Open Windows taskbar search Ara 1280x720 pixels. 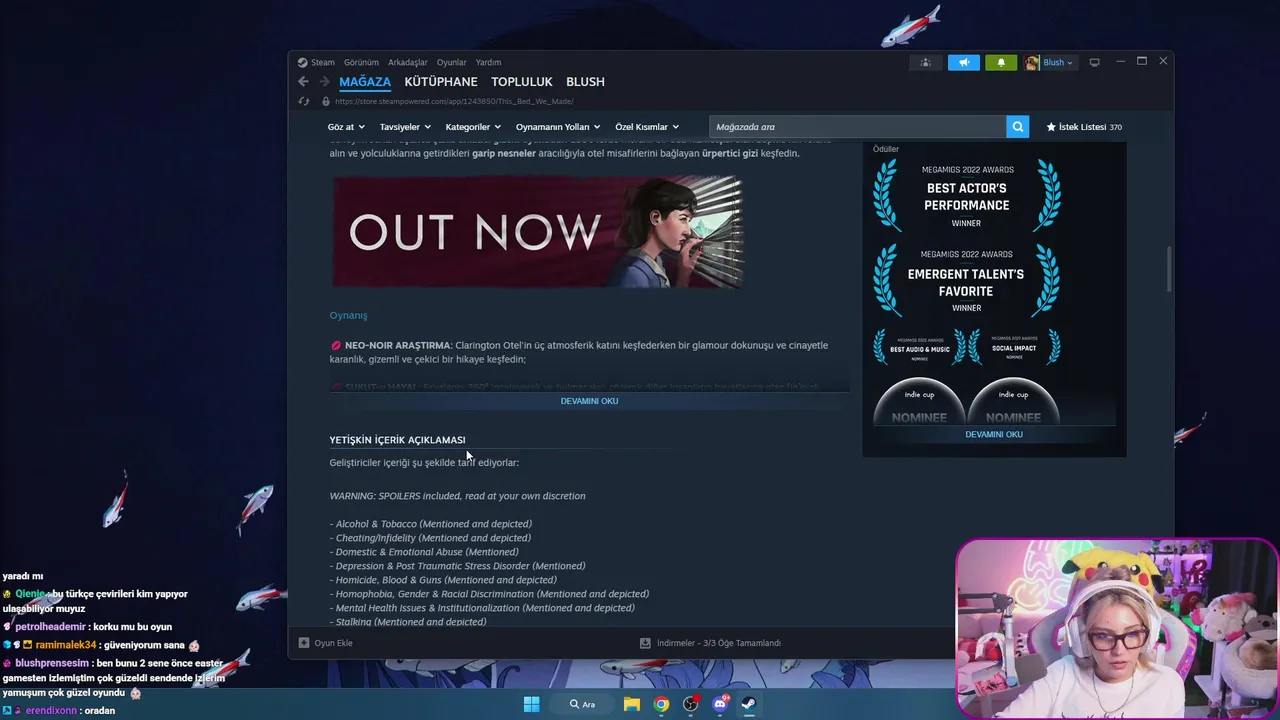pyautogui.click(x=583, y=704)
